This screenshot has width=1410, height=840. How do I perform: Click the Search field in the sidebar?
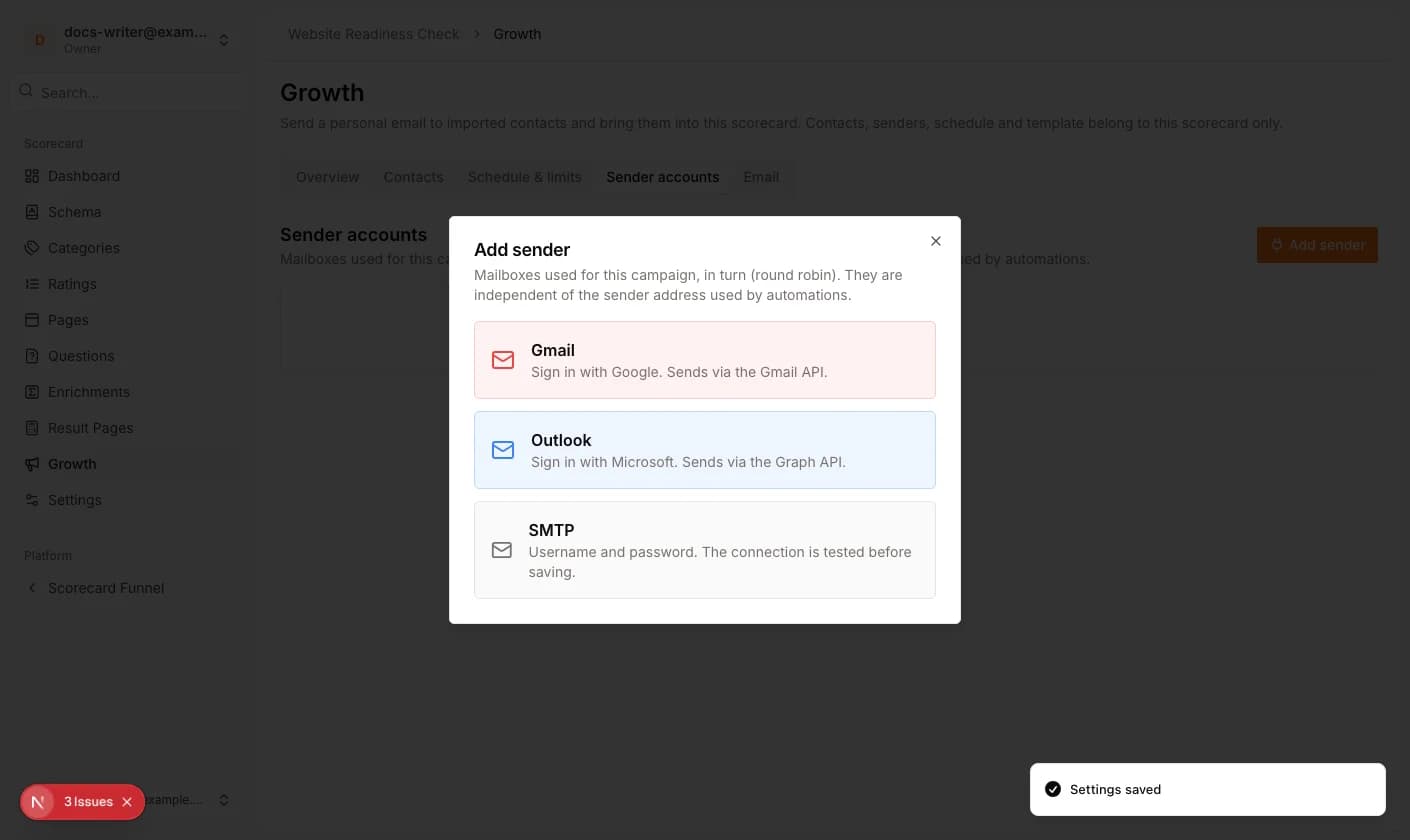(x=130, y=92)
